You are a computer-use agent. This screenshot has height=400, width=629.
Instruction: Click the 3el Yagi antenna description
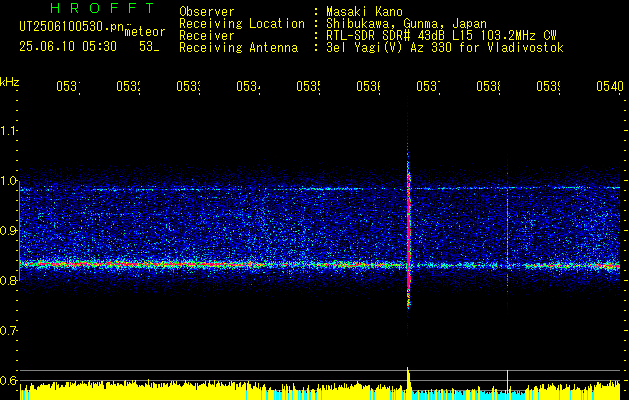[445, 48]
